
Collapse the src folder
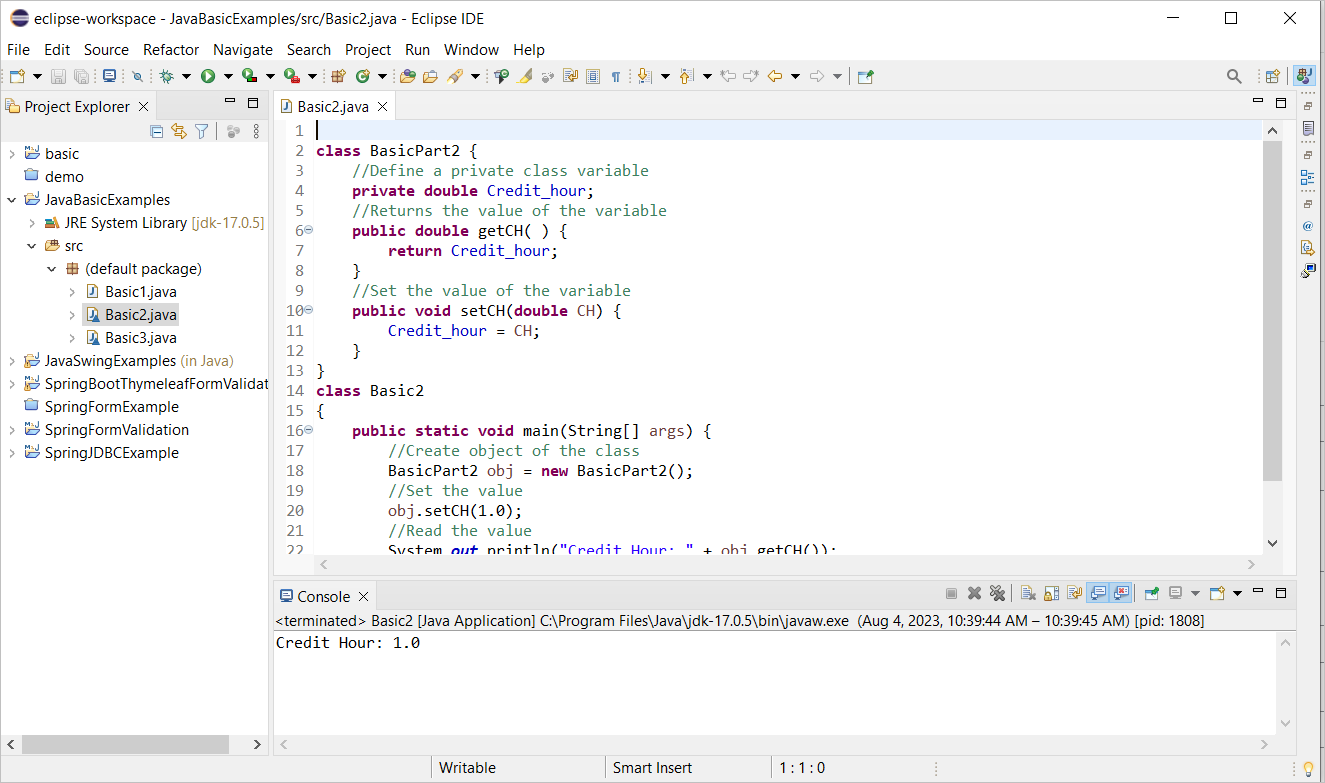pos(31,245)
